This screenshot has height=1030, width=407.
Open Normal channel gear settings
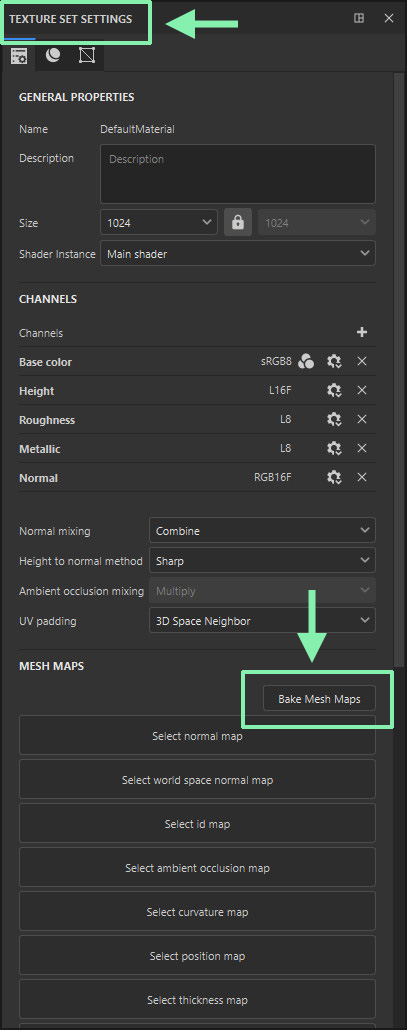(334, 477)
